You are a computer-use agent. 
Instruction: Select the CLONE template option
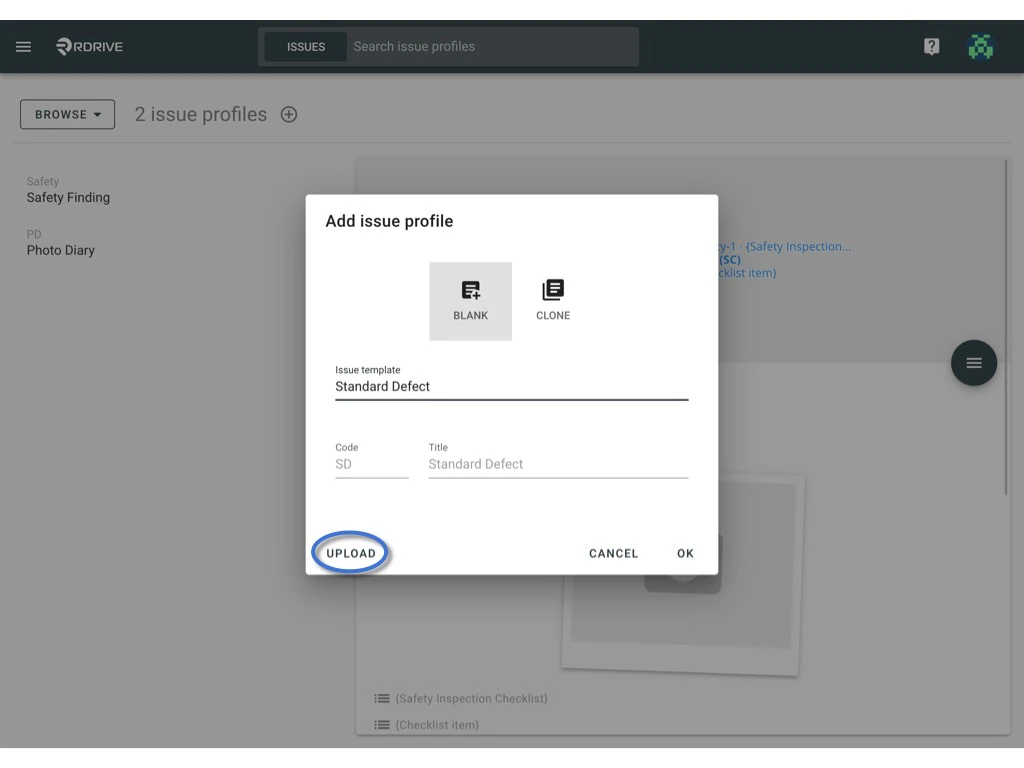[552, 300]
